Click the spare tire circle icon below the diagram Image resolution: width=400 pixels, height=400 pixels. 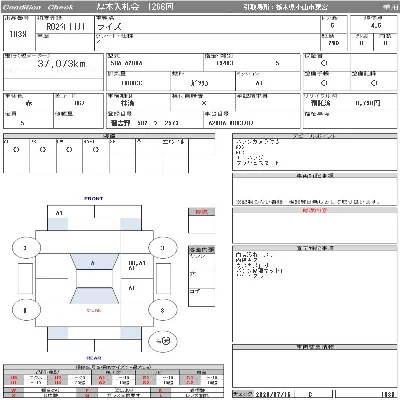163,341
